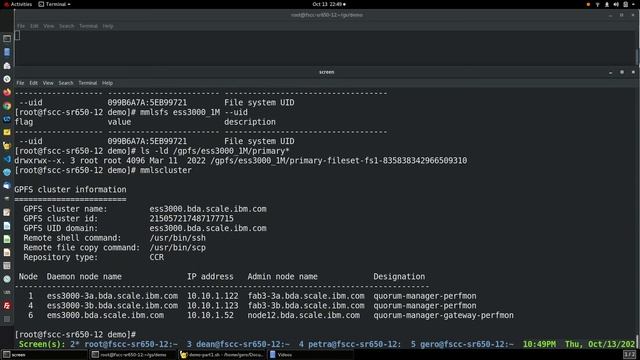Screen dimensions: 640x360
Task: Launch Visual Studio Code from the dock
Action: (7, 159)
